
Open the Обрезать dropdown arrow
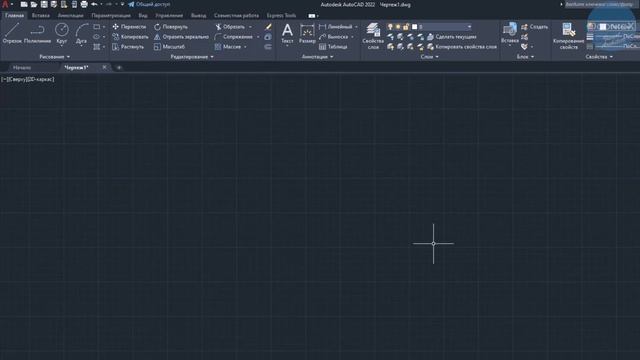click(x=250, y=27)
